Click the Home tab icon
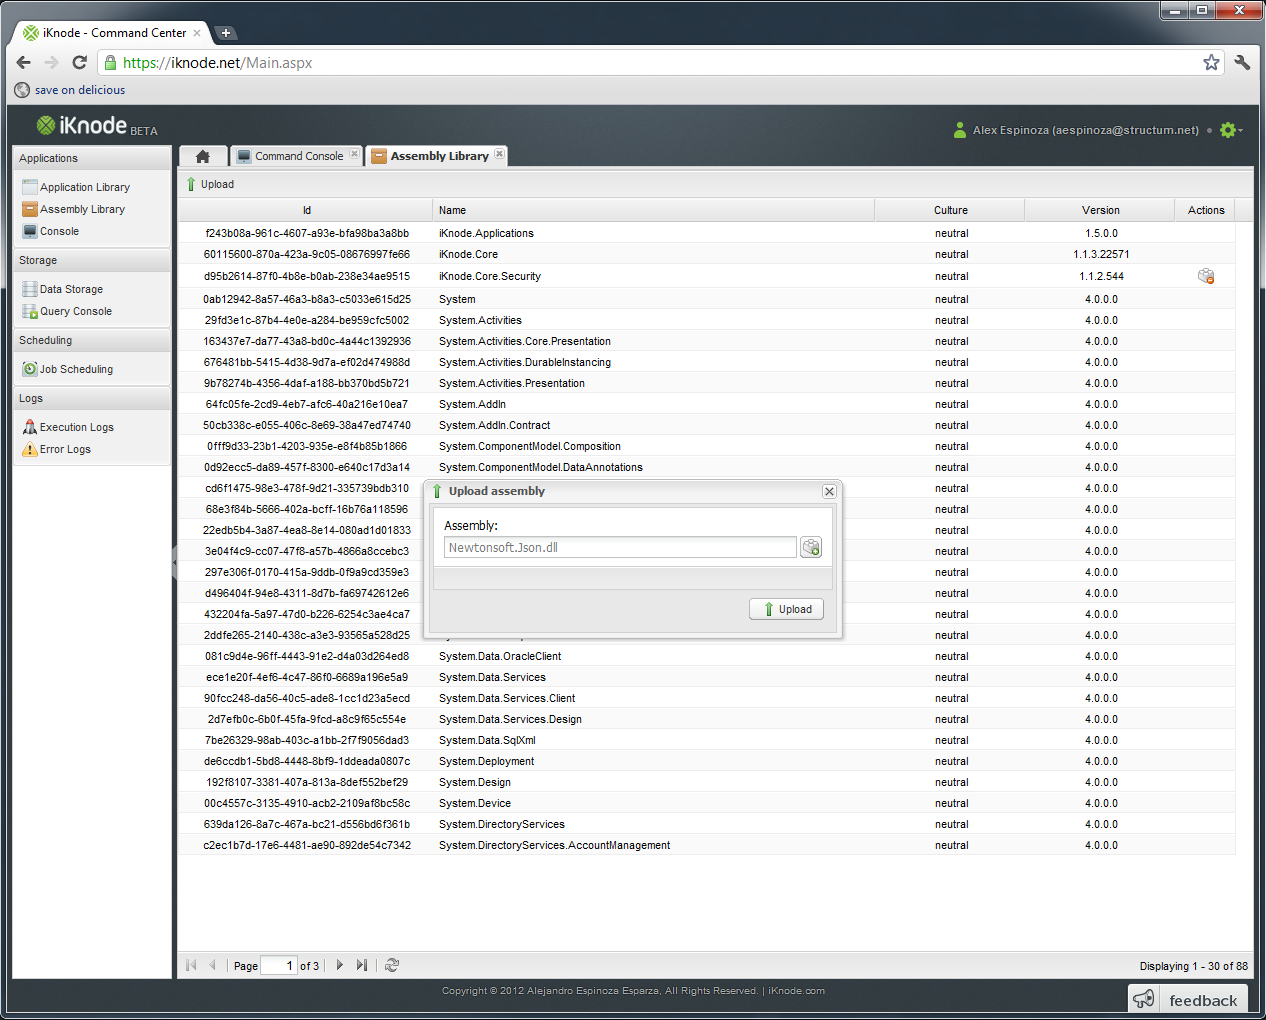The height and width of the screenshot is (1020, 1266). [203, 156]
